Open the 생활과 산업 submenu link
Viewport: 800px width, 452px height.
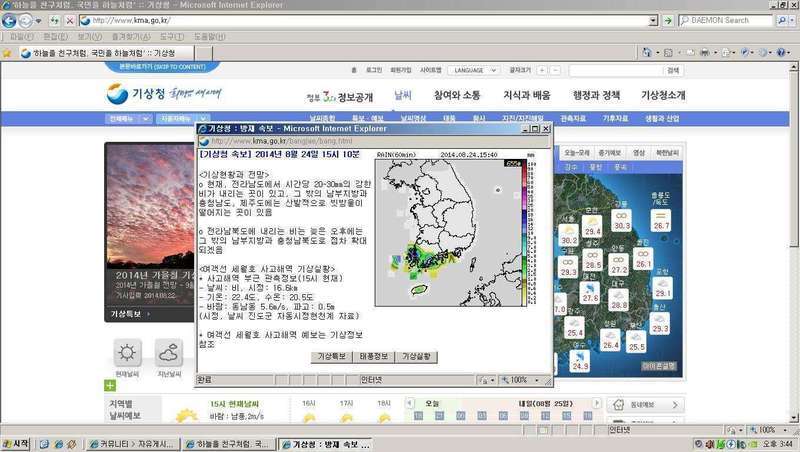[662, 118]
